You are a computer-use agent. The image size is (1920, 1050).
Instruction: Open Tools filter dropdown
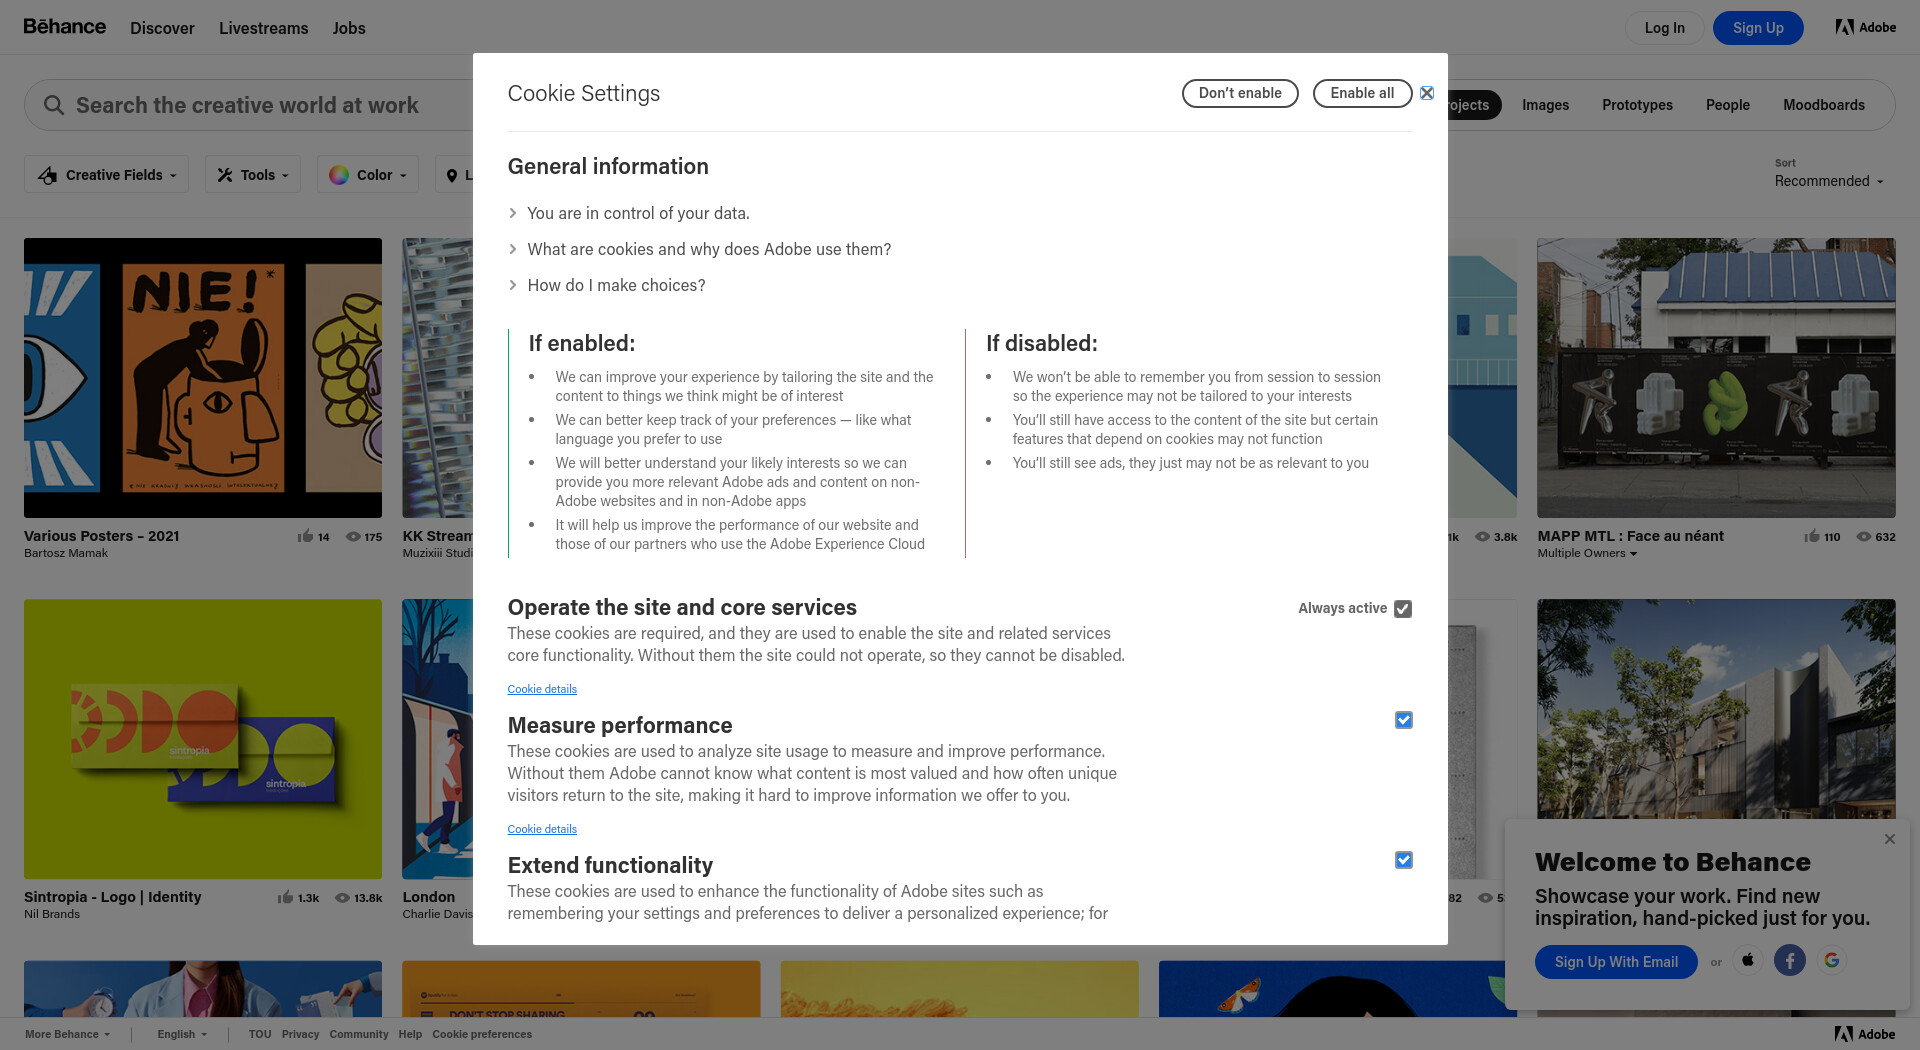[x=253, y=175]
